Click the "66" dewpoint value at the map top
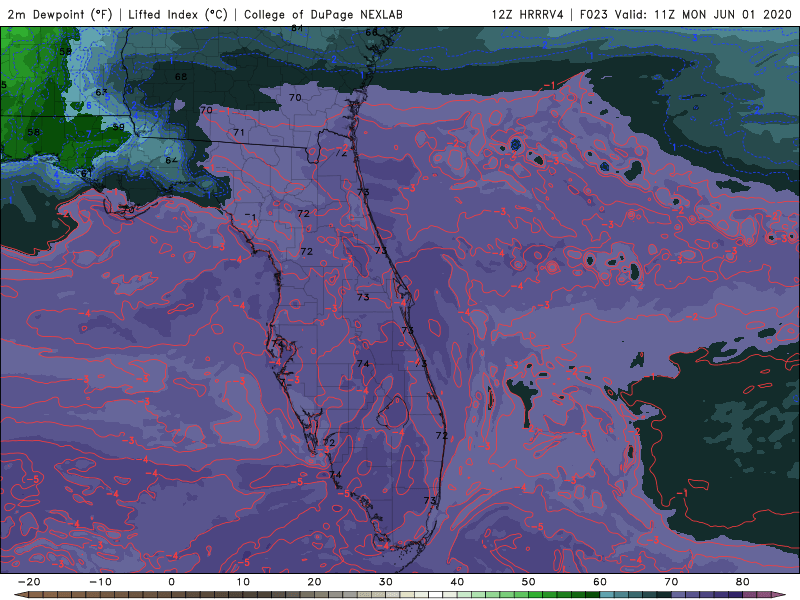Viewport: 800px width, 600px height. click(x=371, y=33)
